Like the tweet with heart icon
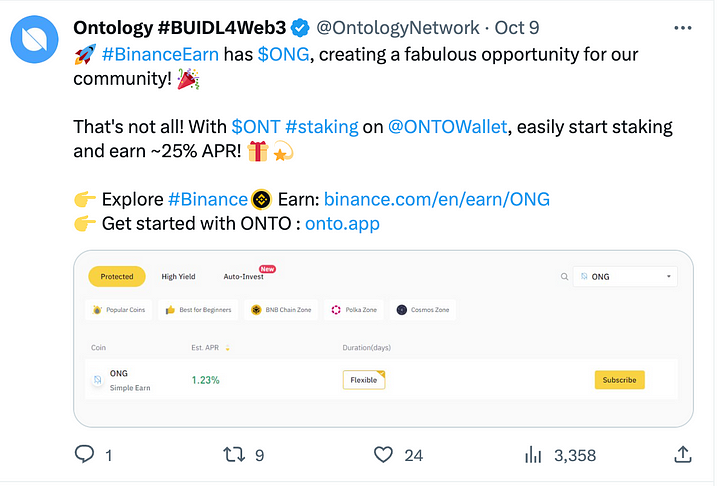 pyautogui.click(x=383, y=455)
